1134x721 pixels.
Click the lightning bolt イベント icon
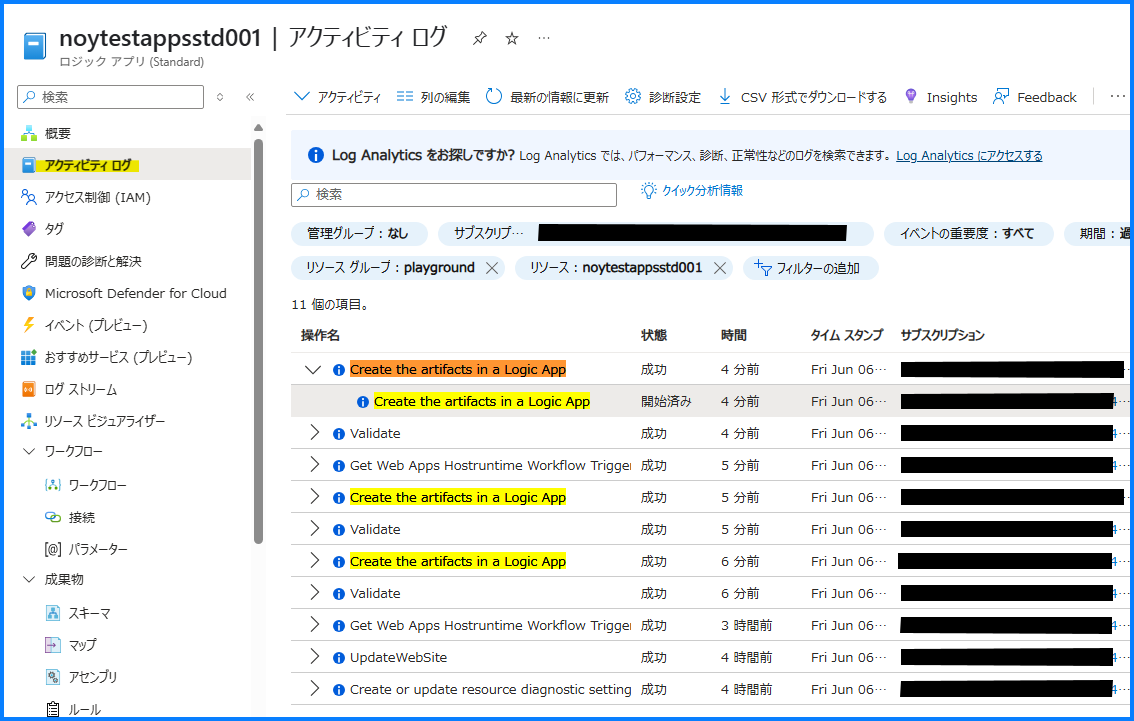[29, 325]
